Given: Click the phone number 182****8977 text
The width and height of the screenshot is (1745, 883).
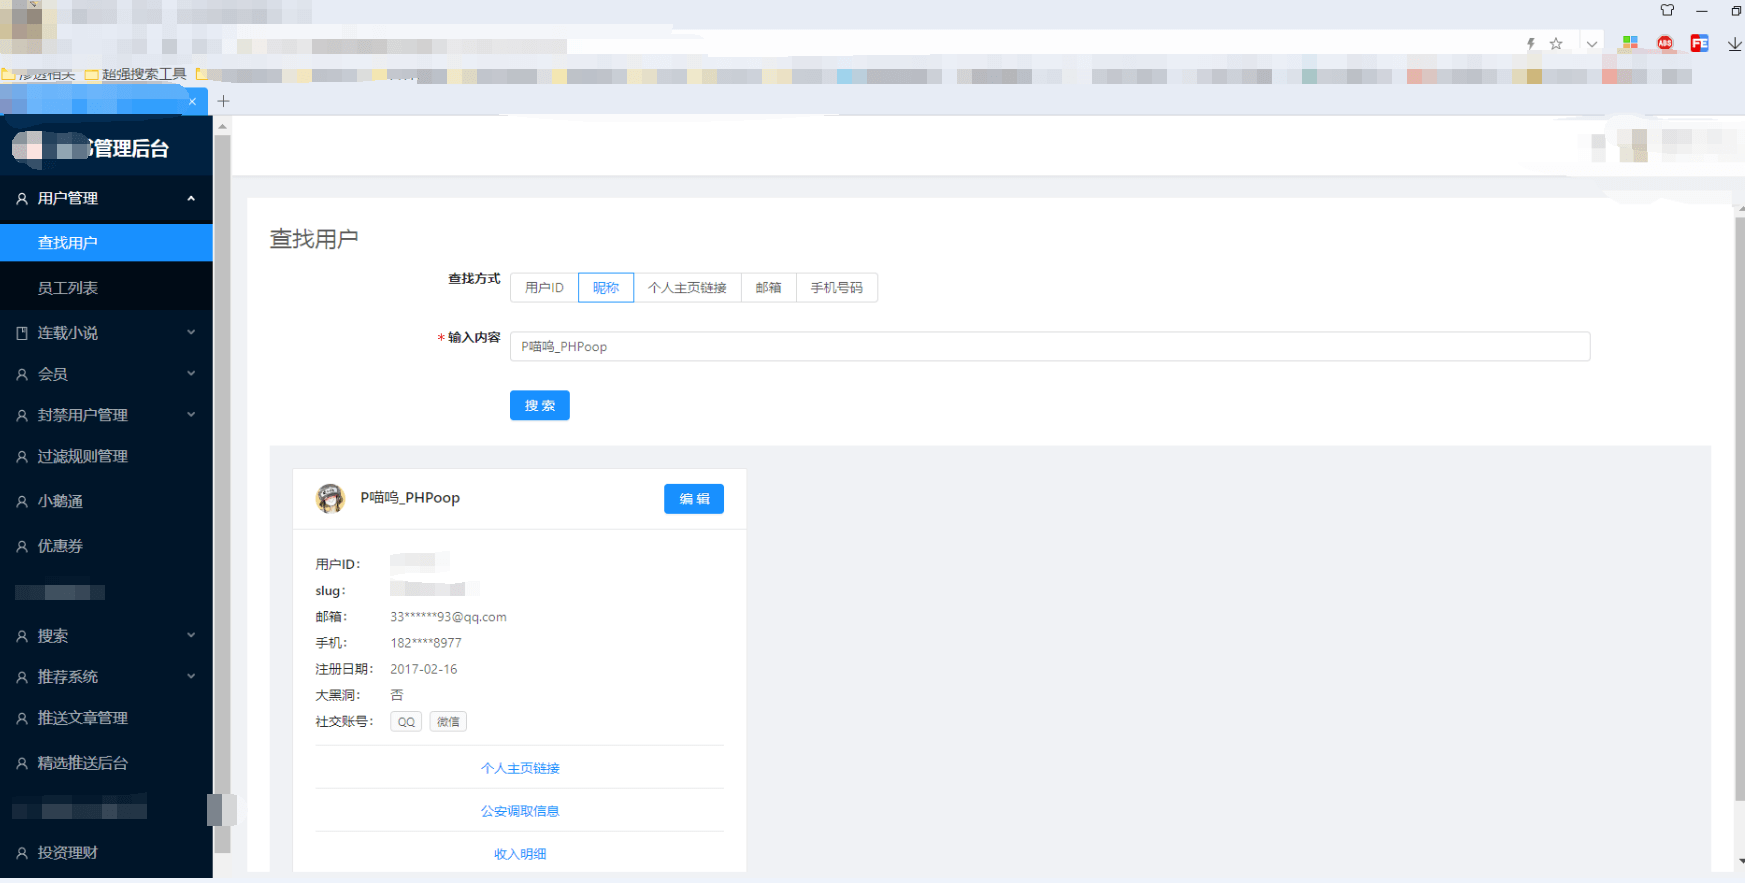Looking at the screenshot, I should click(426, 643).
